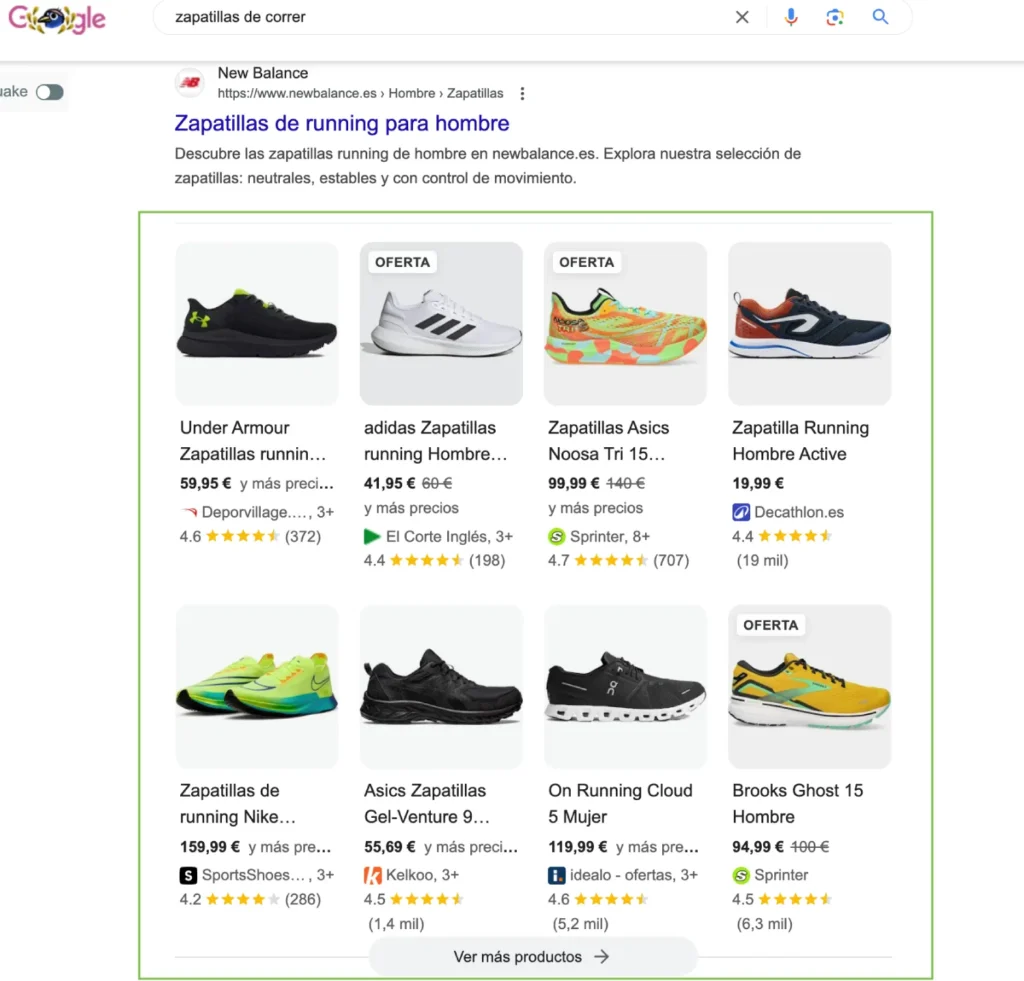Open the On Running Cloud shoe image
The image size is (1024, 981).
[625, 686]
